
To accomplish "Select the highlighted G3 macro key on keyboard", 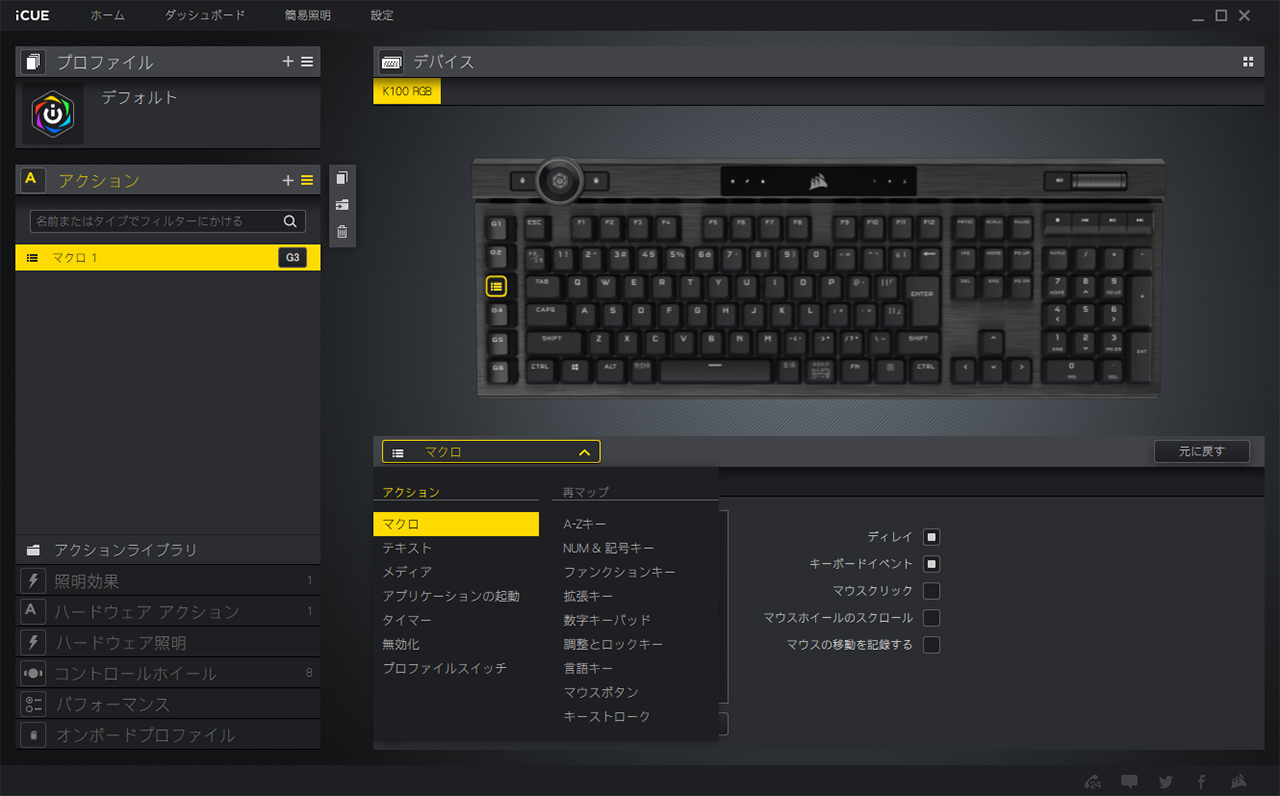I will [497, 286].
